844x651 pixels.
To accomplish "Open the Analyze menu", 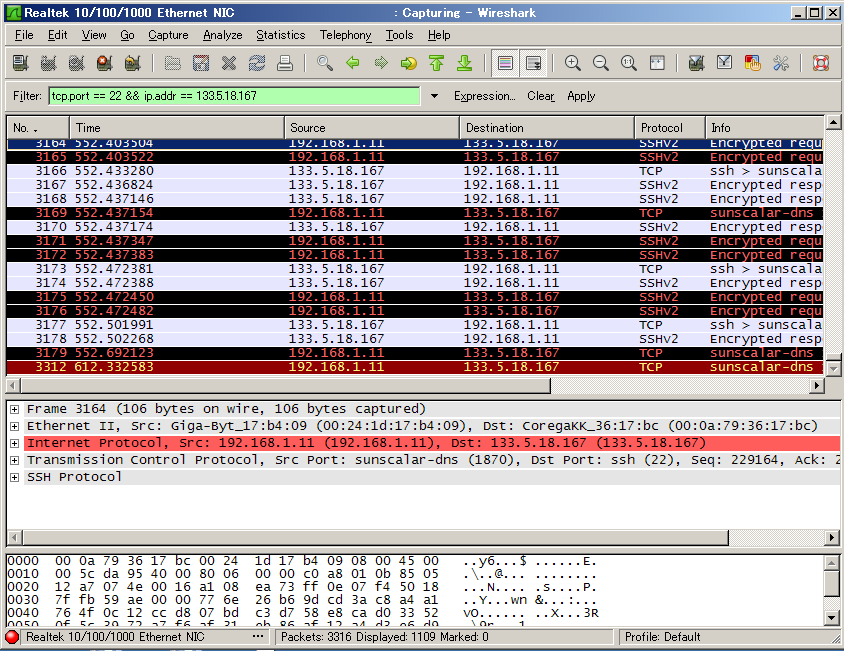I will [x=223, y=35].
